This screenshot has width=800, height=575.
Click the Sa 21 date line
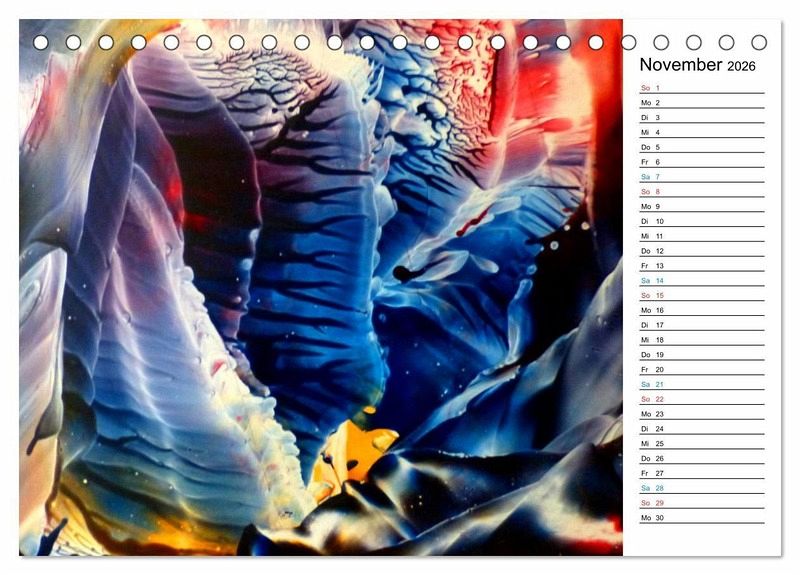(701, 385)
